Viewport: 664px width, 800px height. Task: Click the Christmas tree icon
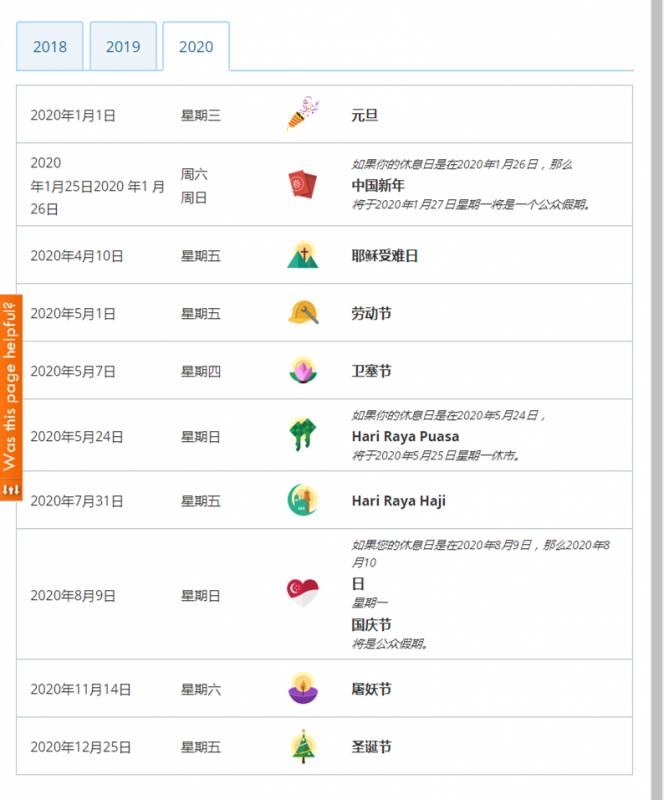point(302,746)
